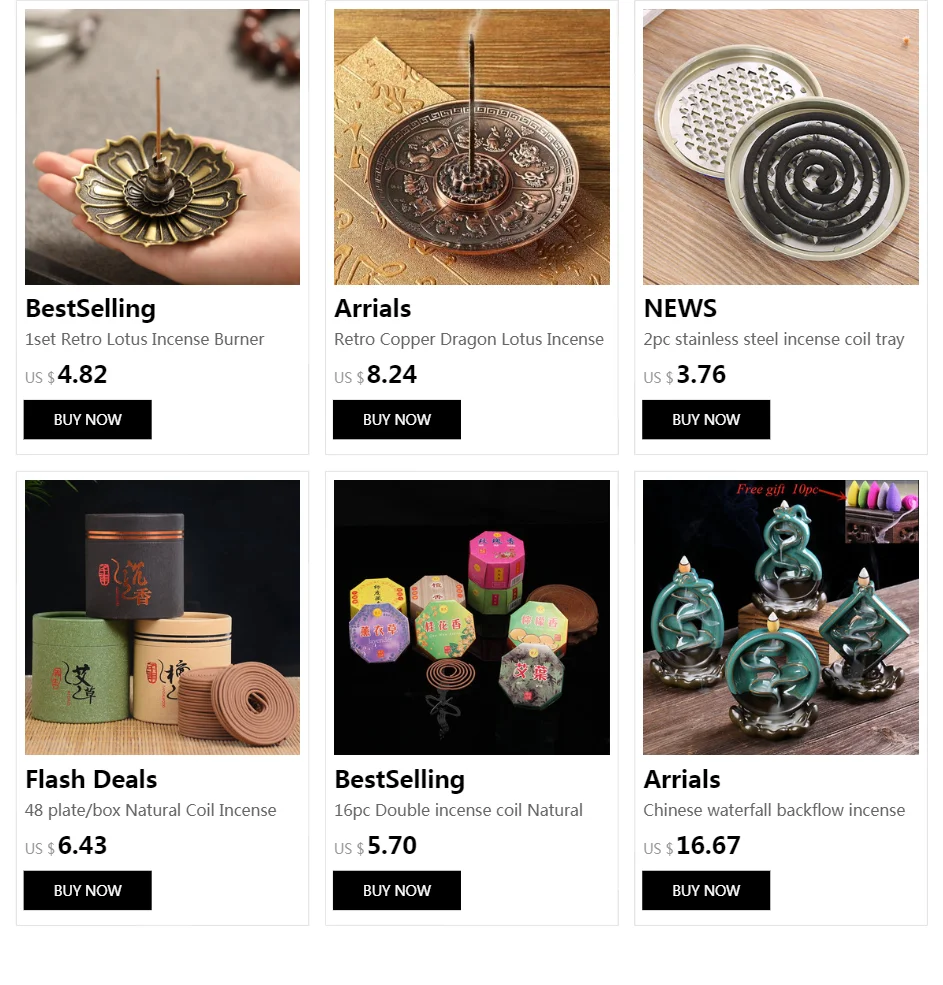Open '1set Retro Lotus Incense Burner' title
Screen dimensions: 943x985
pyautogui.click(x=144, y=339)
